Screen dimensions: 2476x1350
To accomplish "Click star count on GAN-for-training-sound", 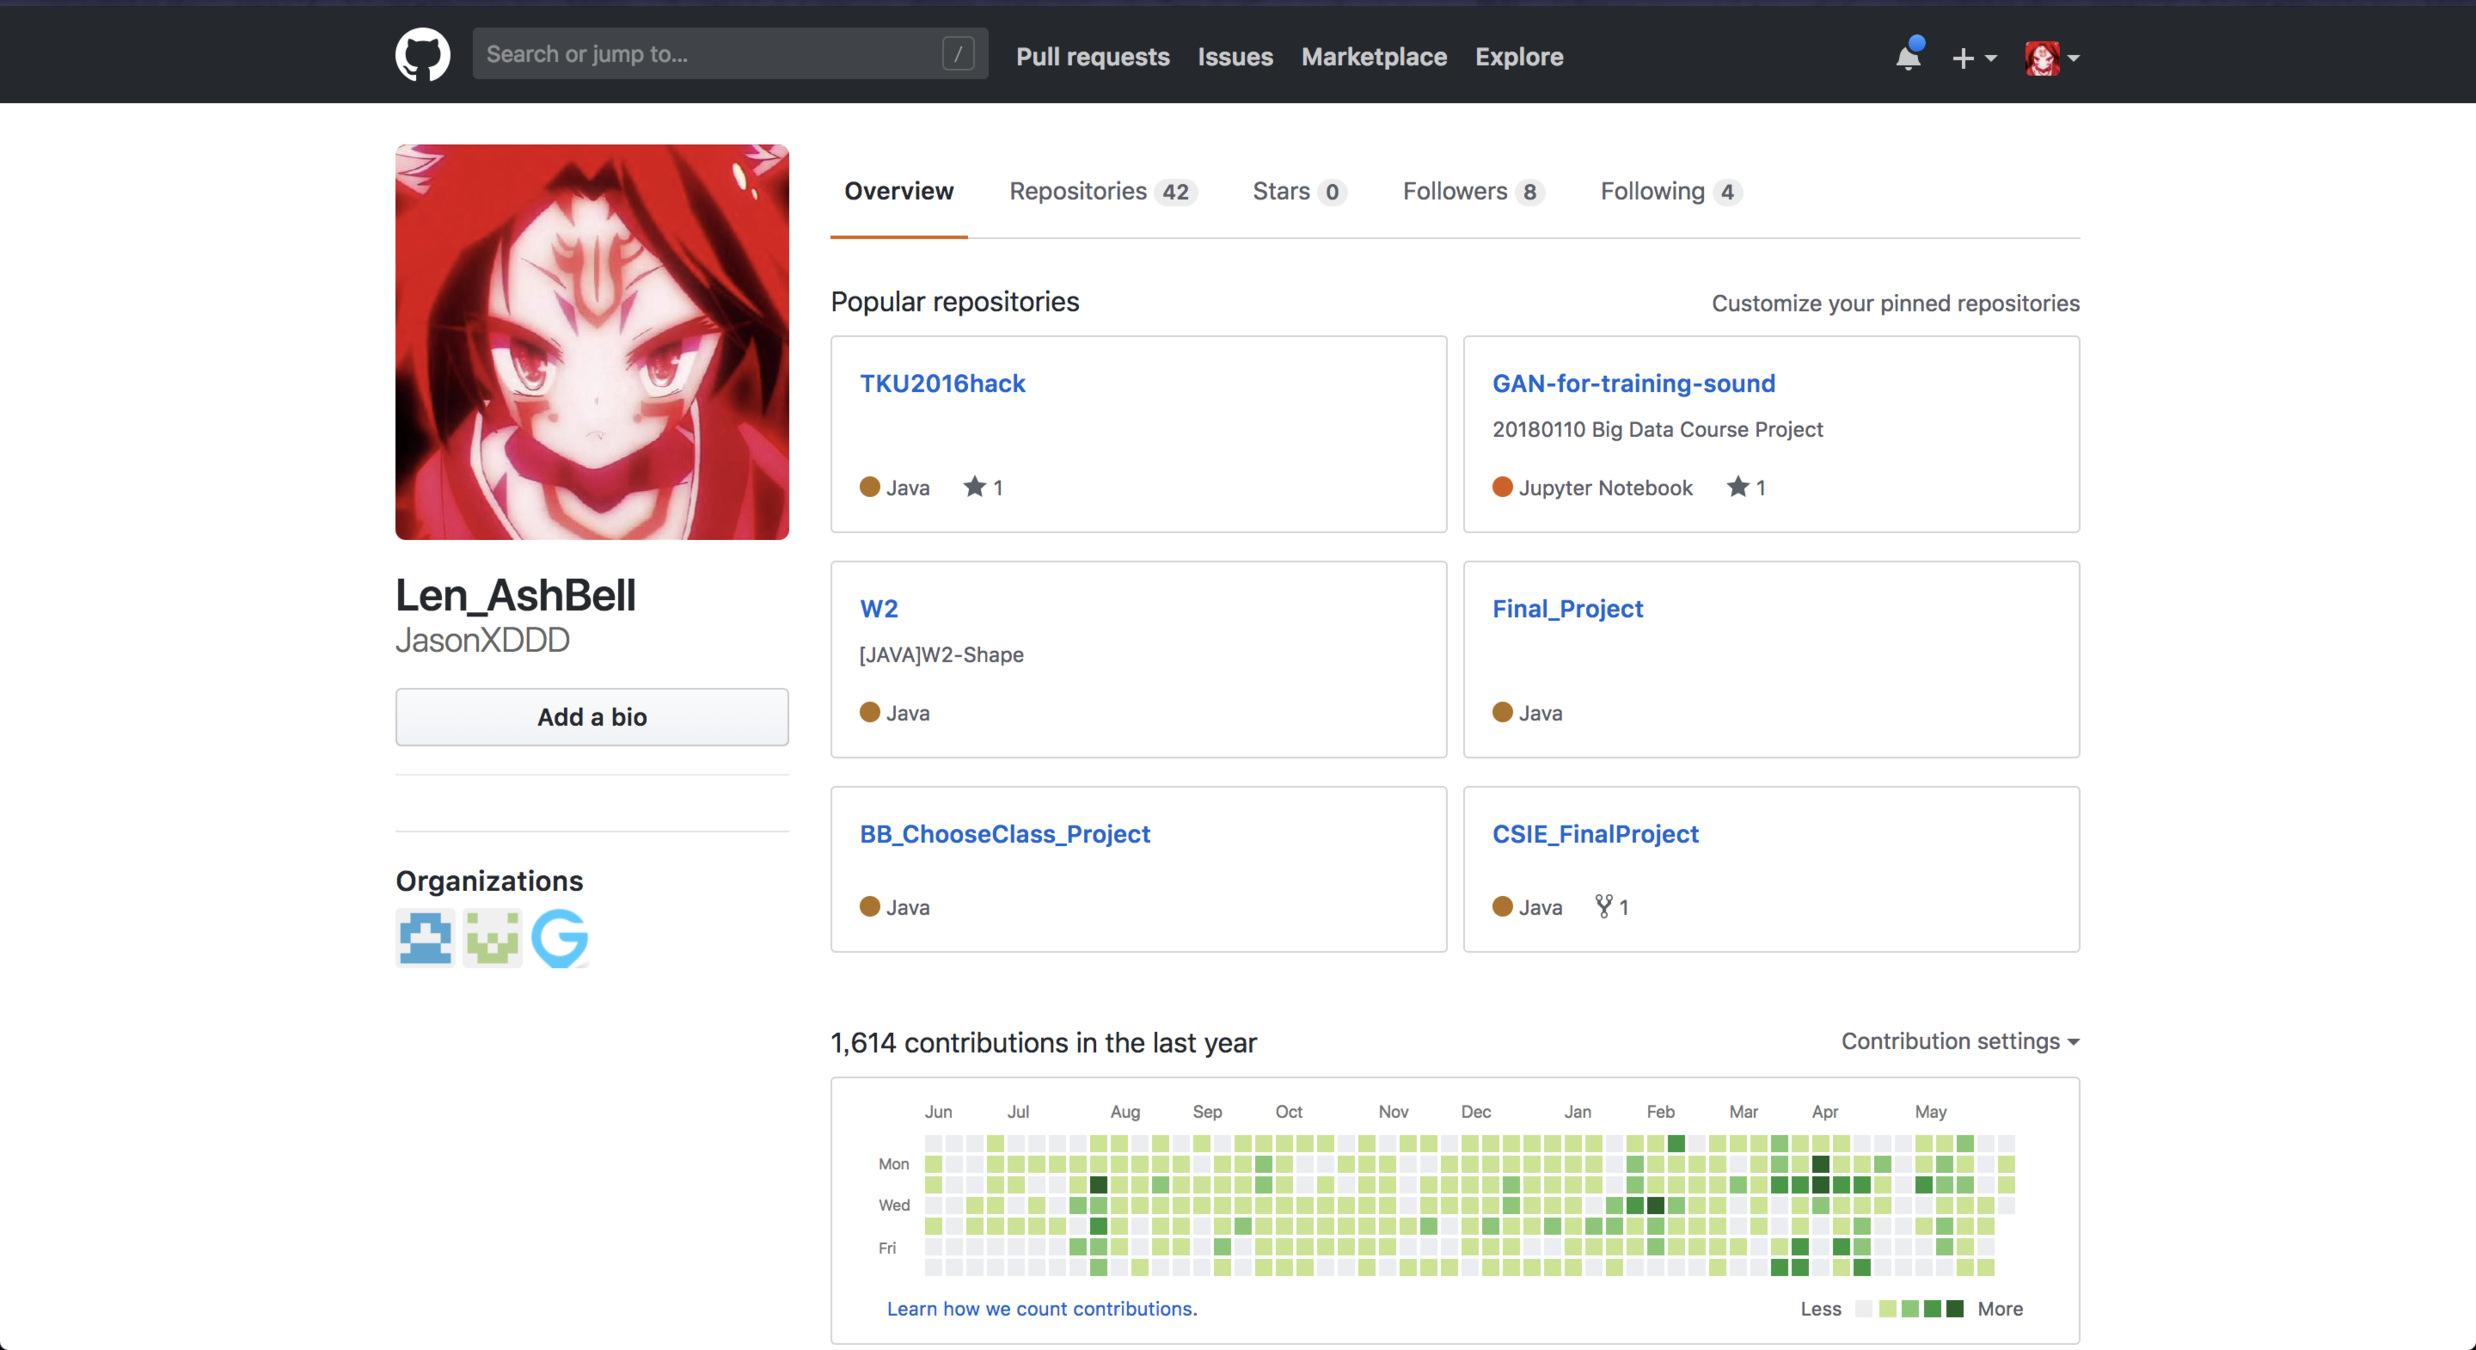I will pyautogui.click(x=1746, y=487).
